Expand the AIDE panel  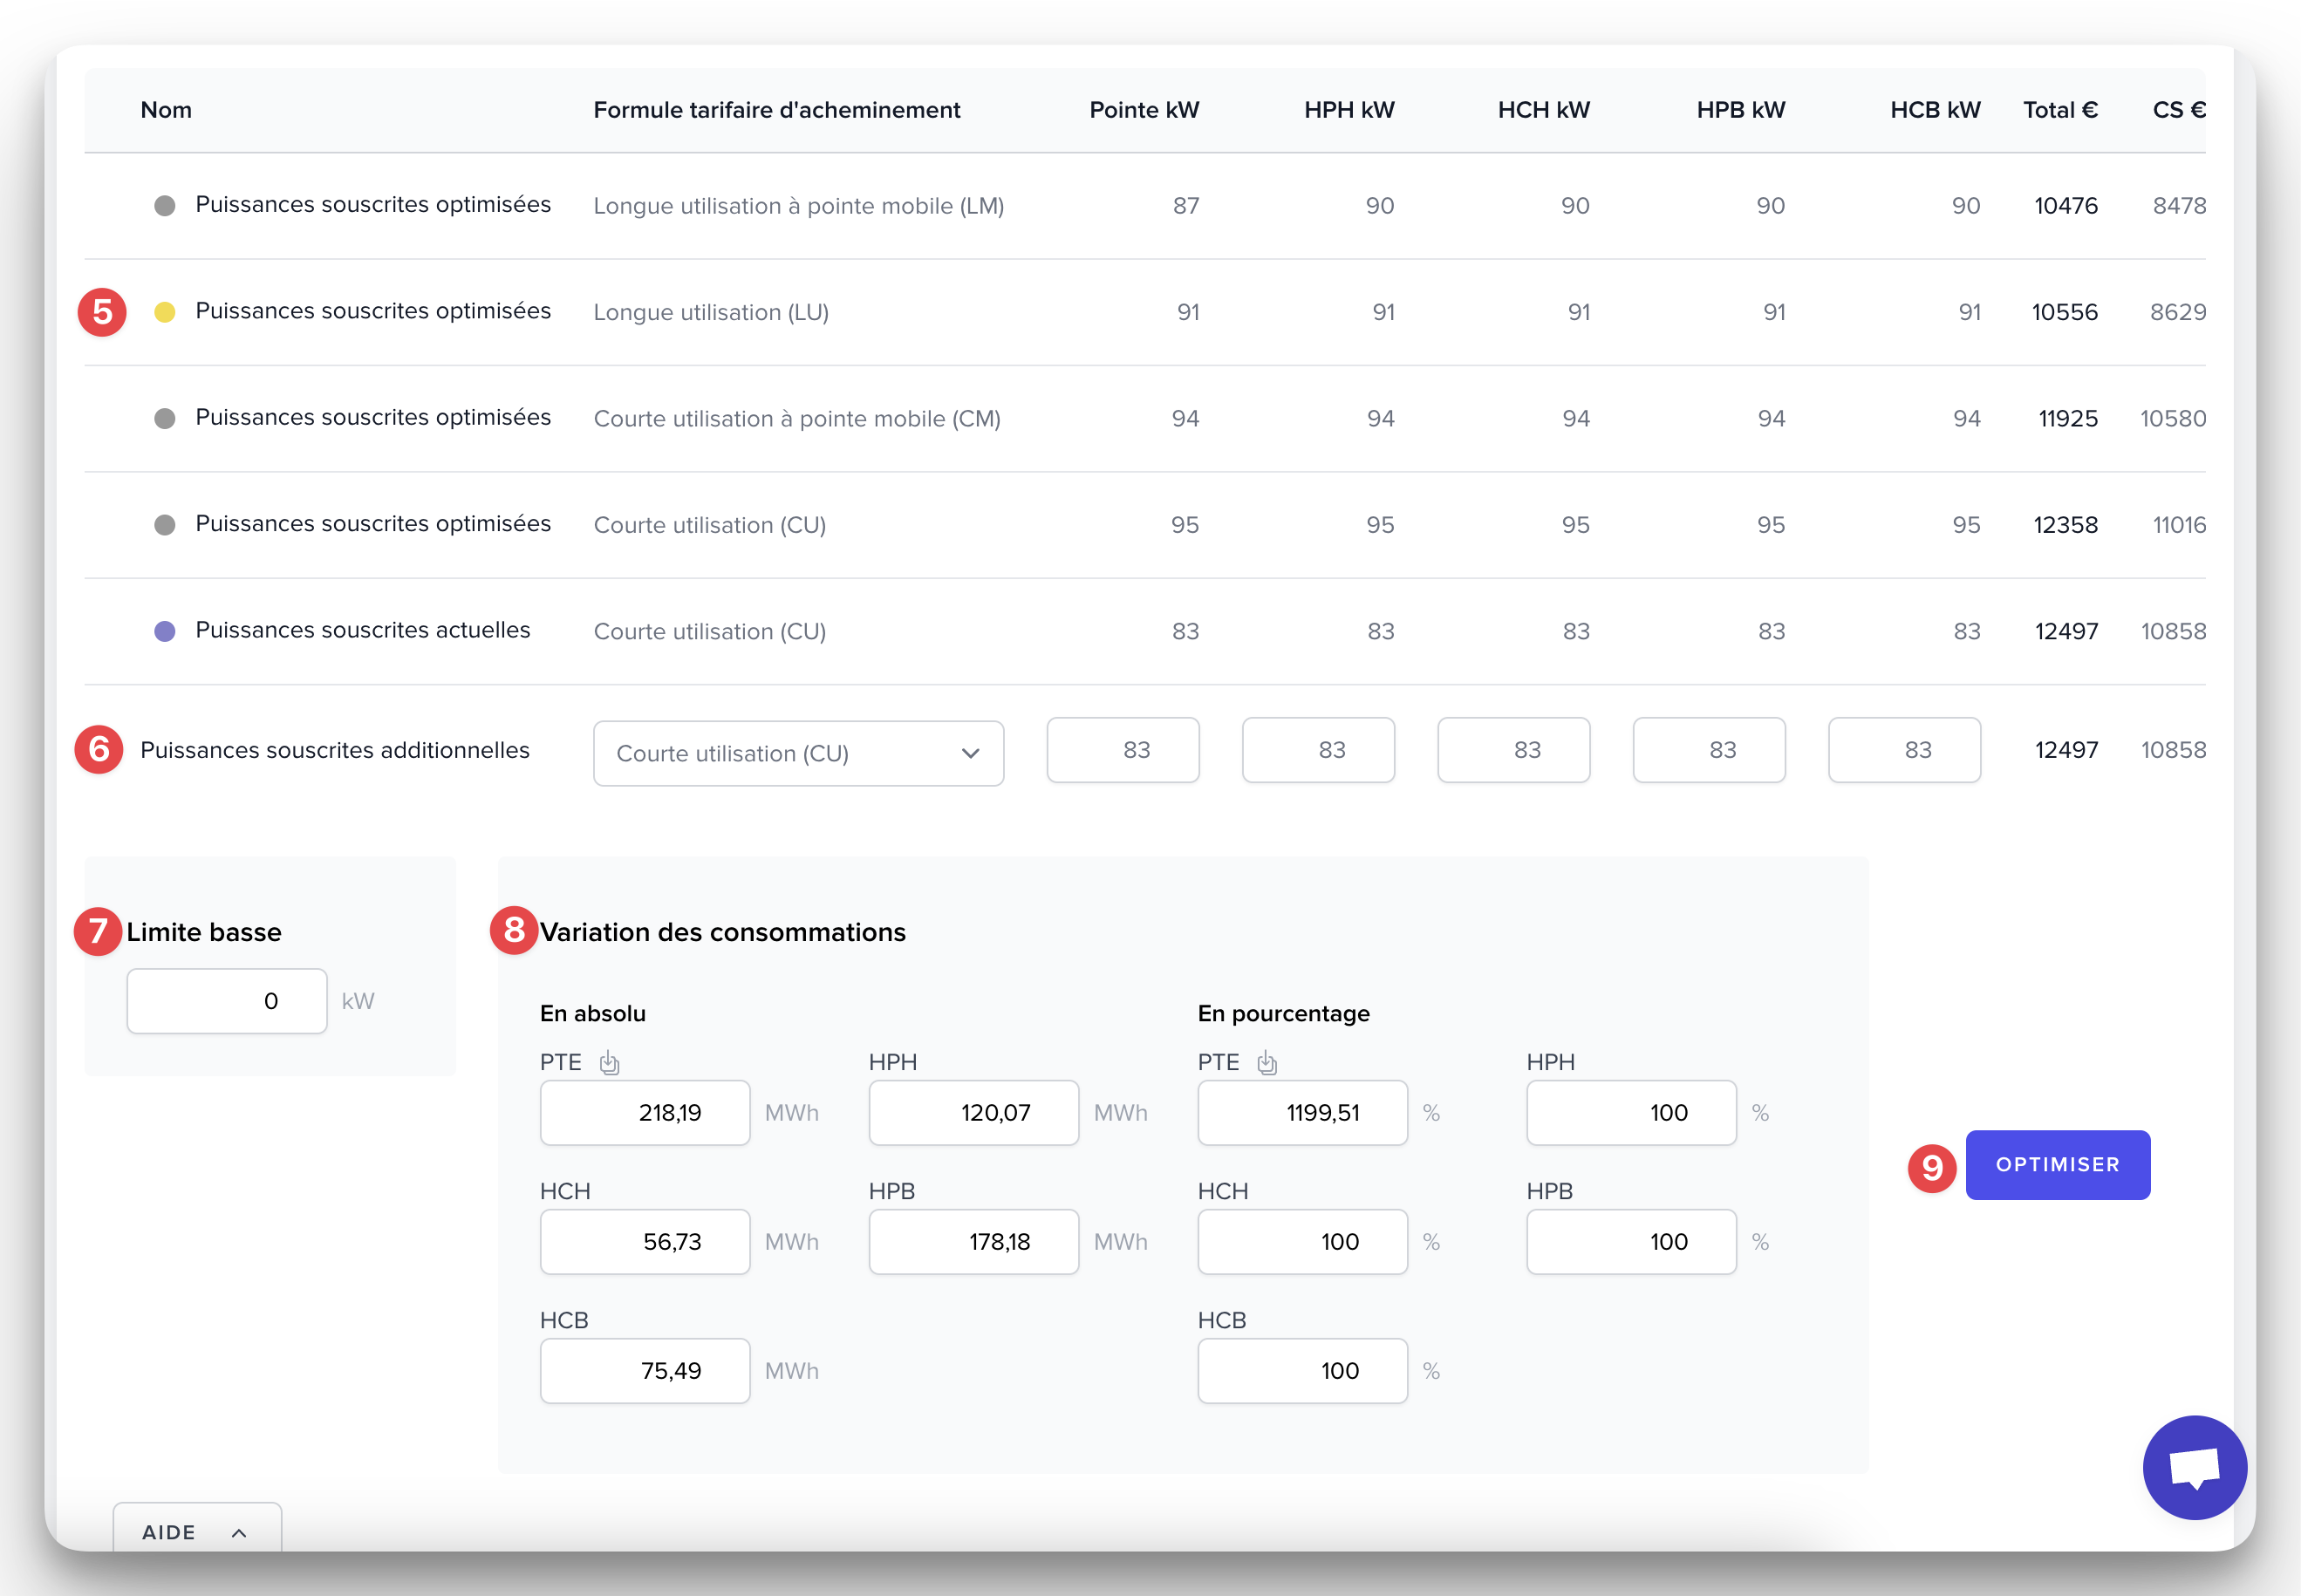click(197, 1532)
